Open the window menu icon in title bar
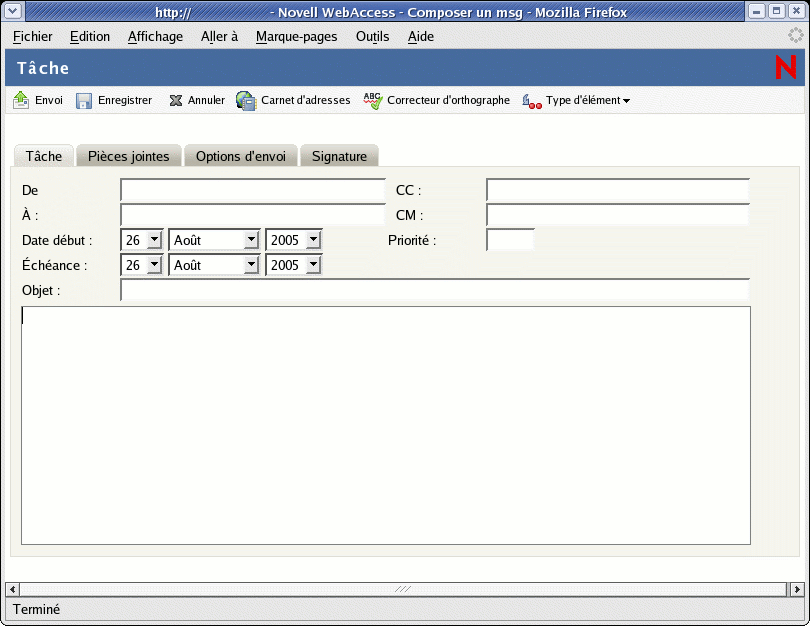Viewport: 810px width, 626px height. click(x=13, y=10)
